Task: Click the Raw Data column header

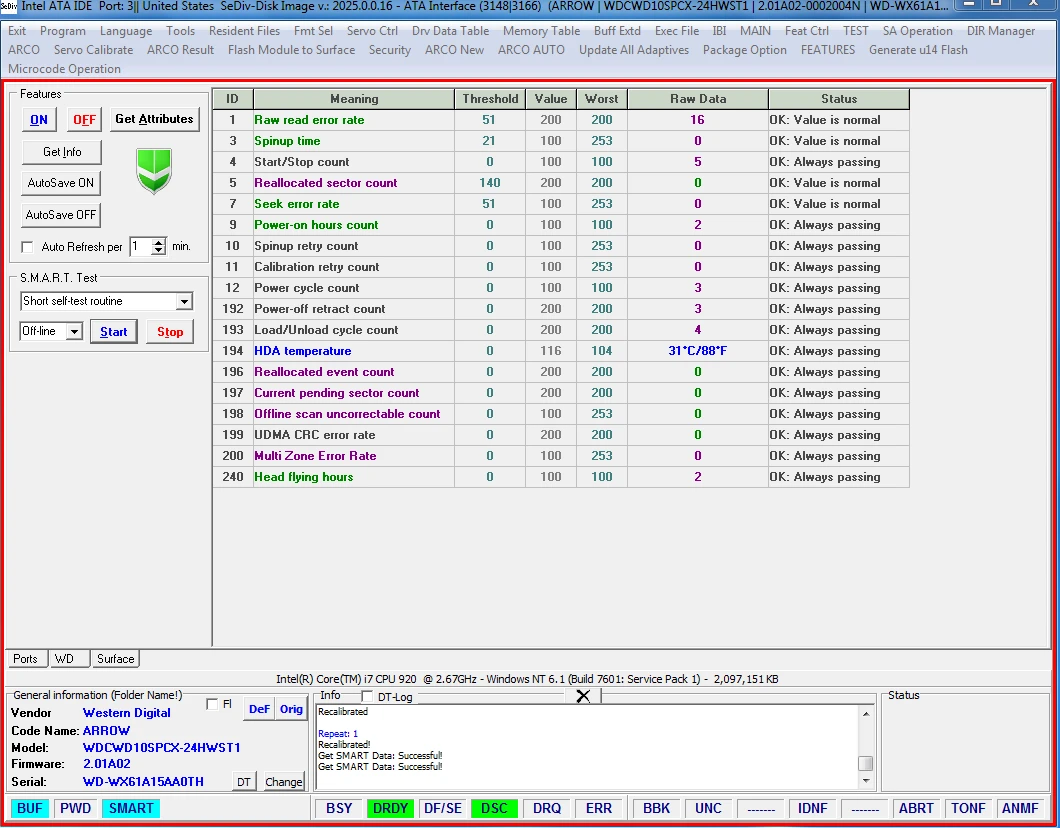Action: pos(698,99)
